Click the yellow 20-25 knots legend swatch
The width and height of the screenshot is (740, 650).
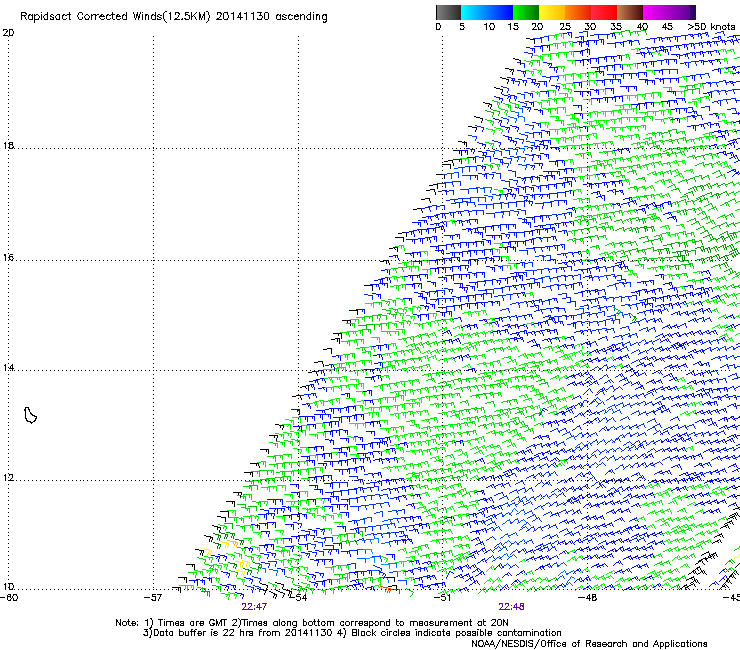click(552, 12)
